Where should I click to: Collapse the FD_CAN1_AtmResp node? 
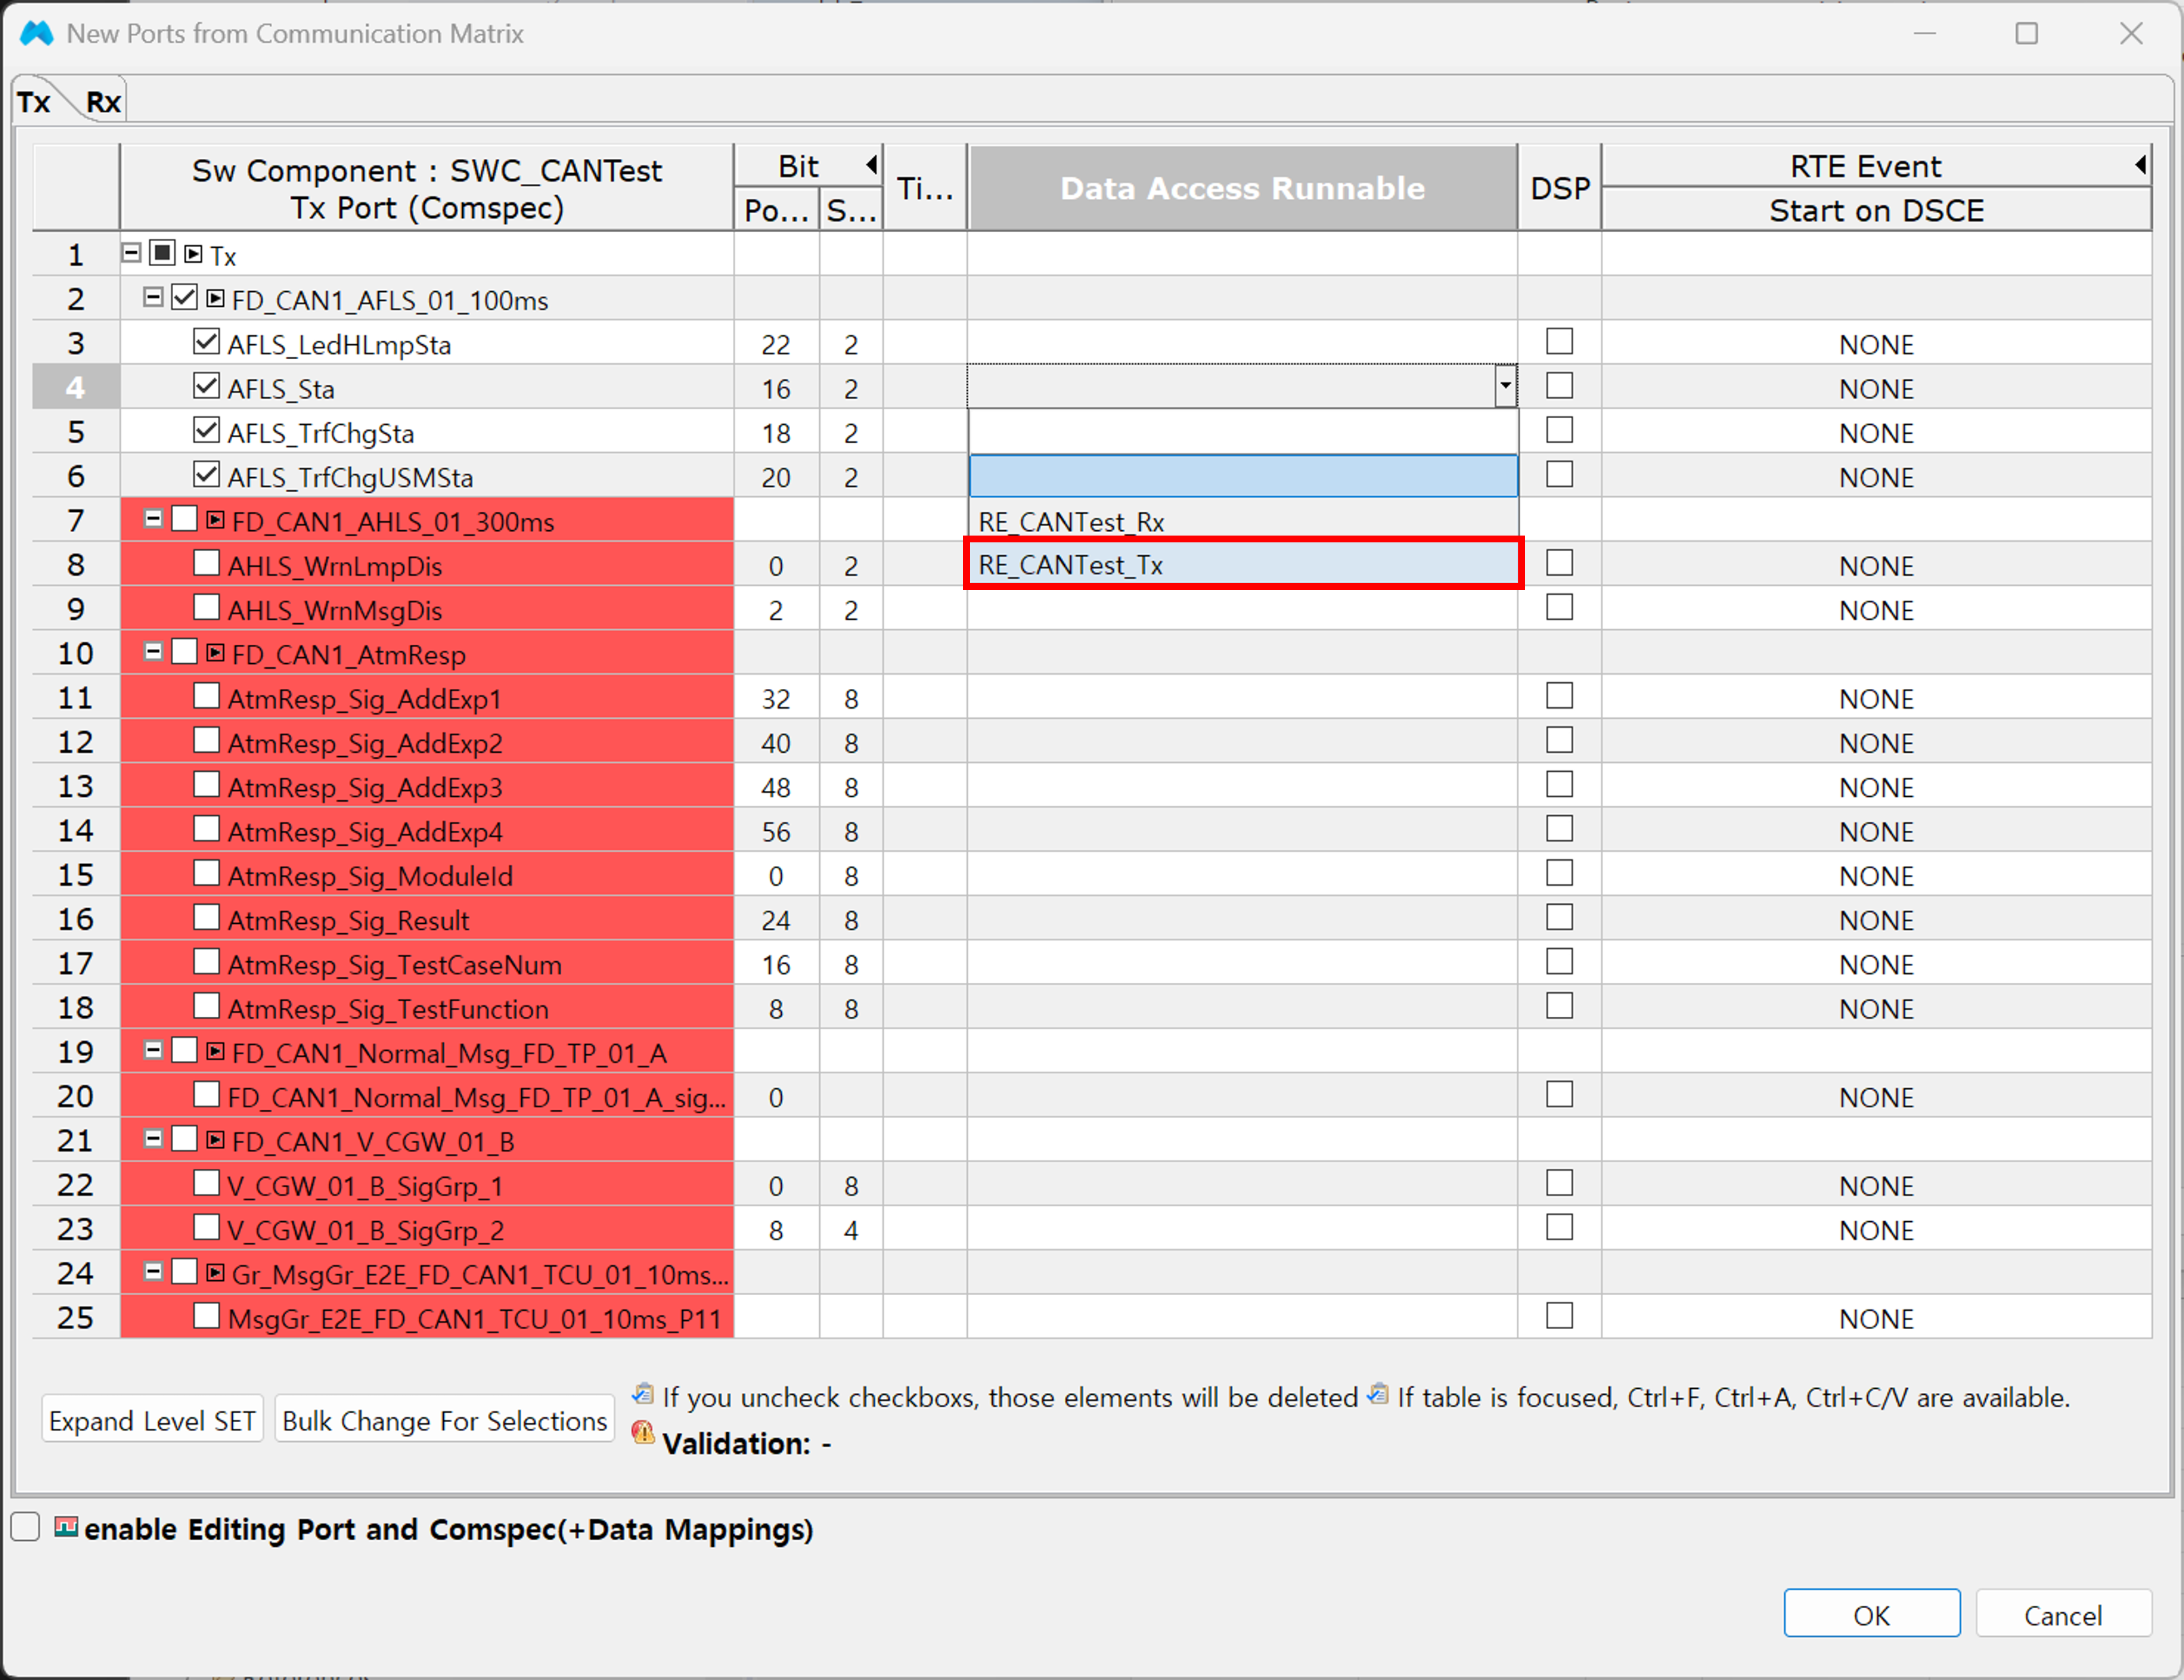(x=152, y=651)
